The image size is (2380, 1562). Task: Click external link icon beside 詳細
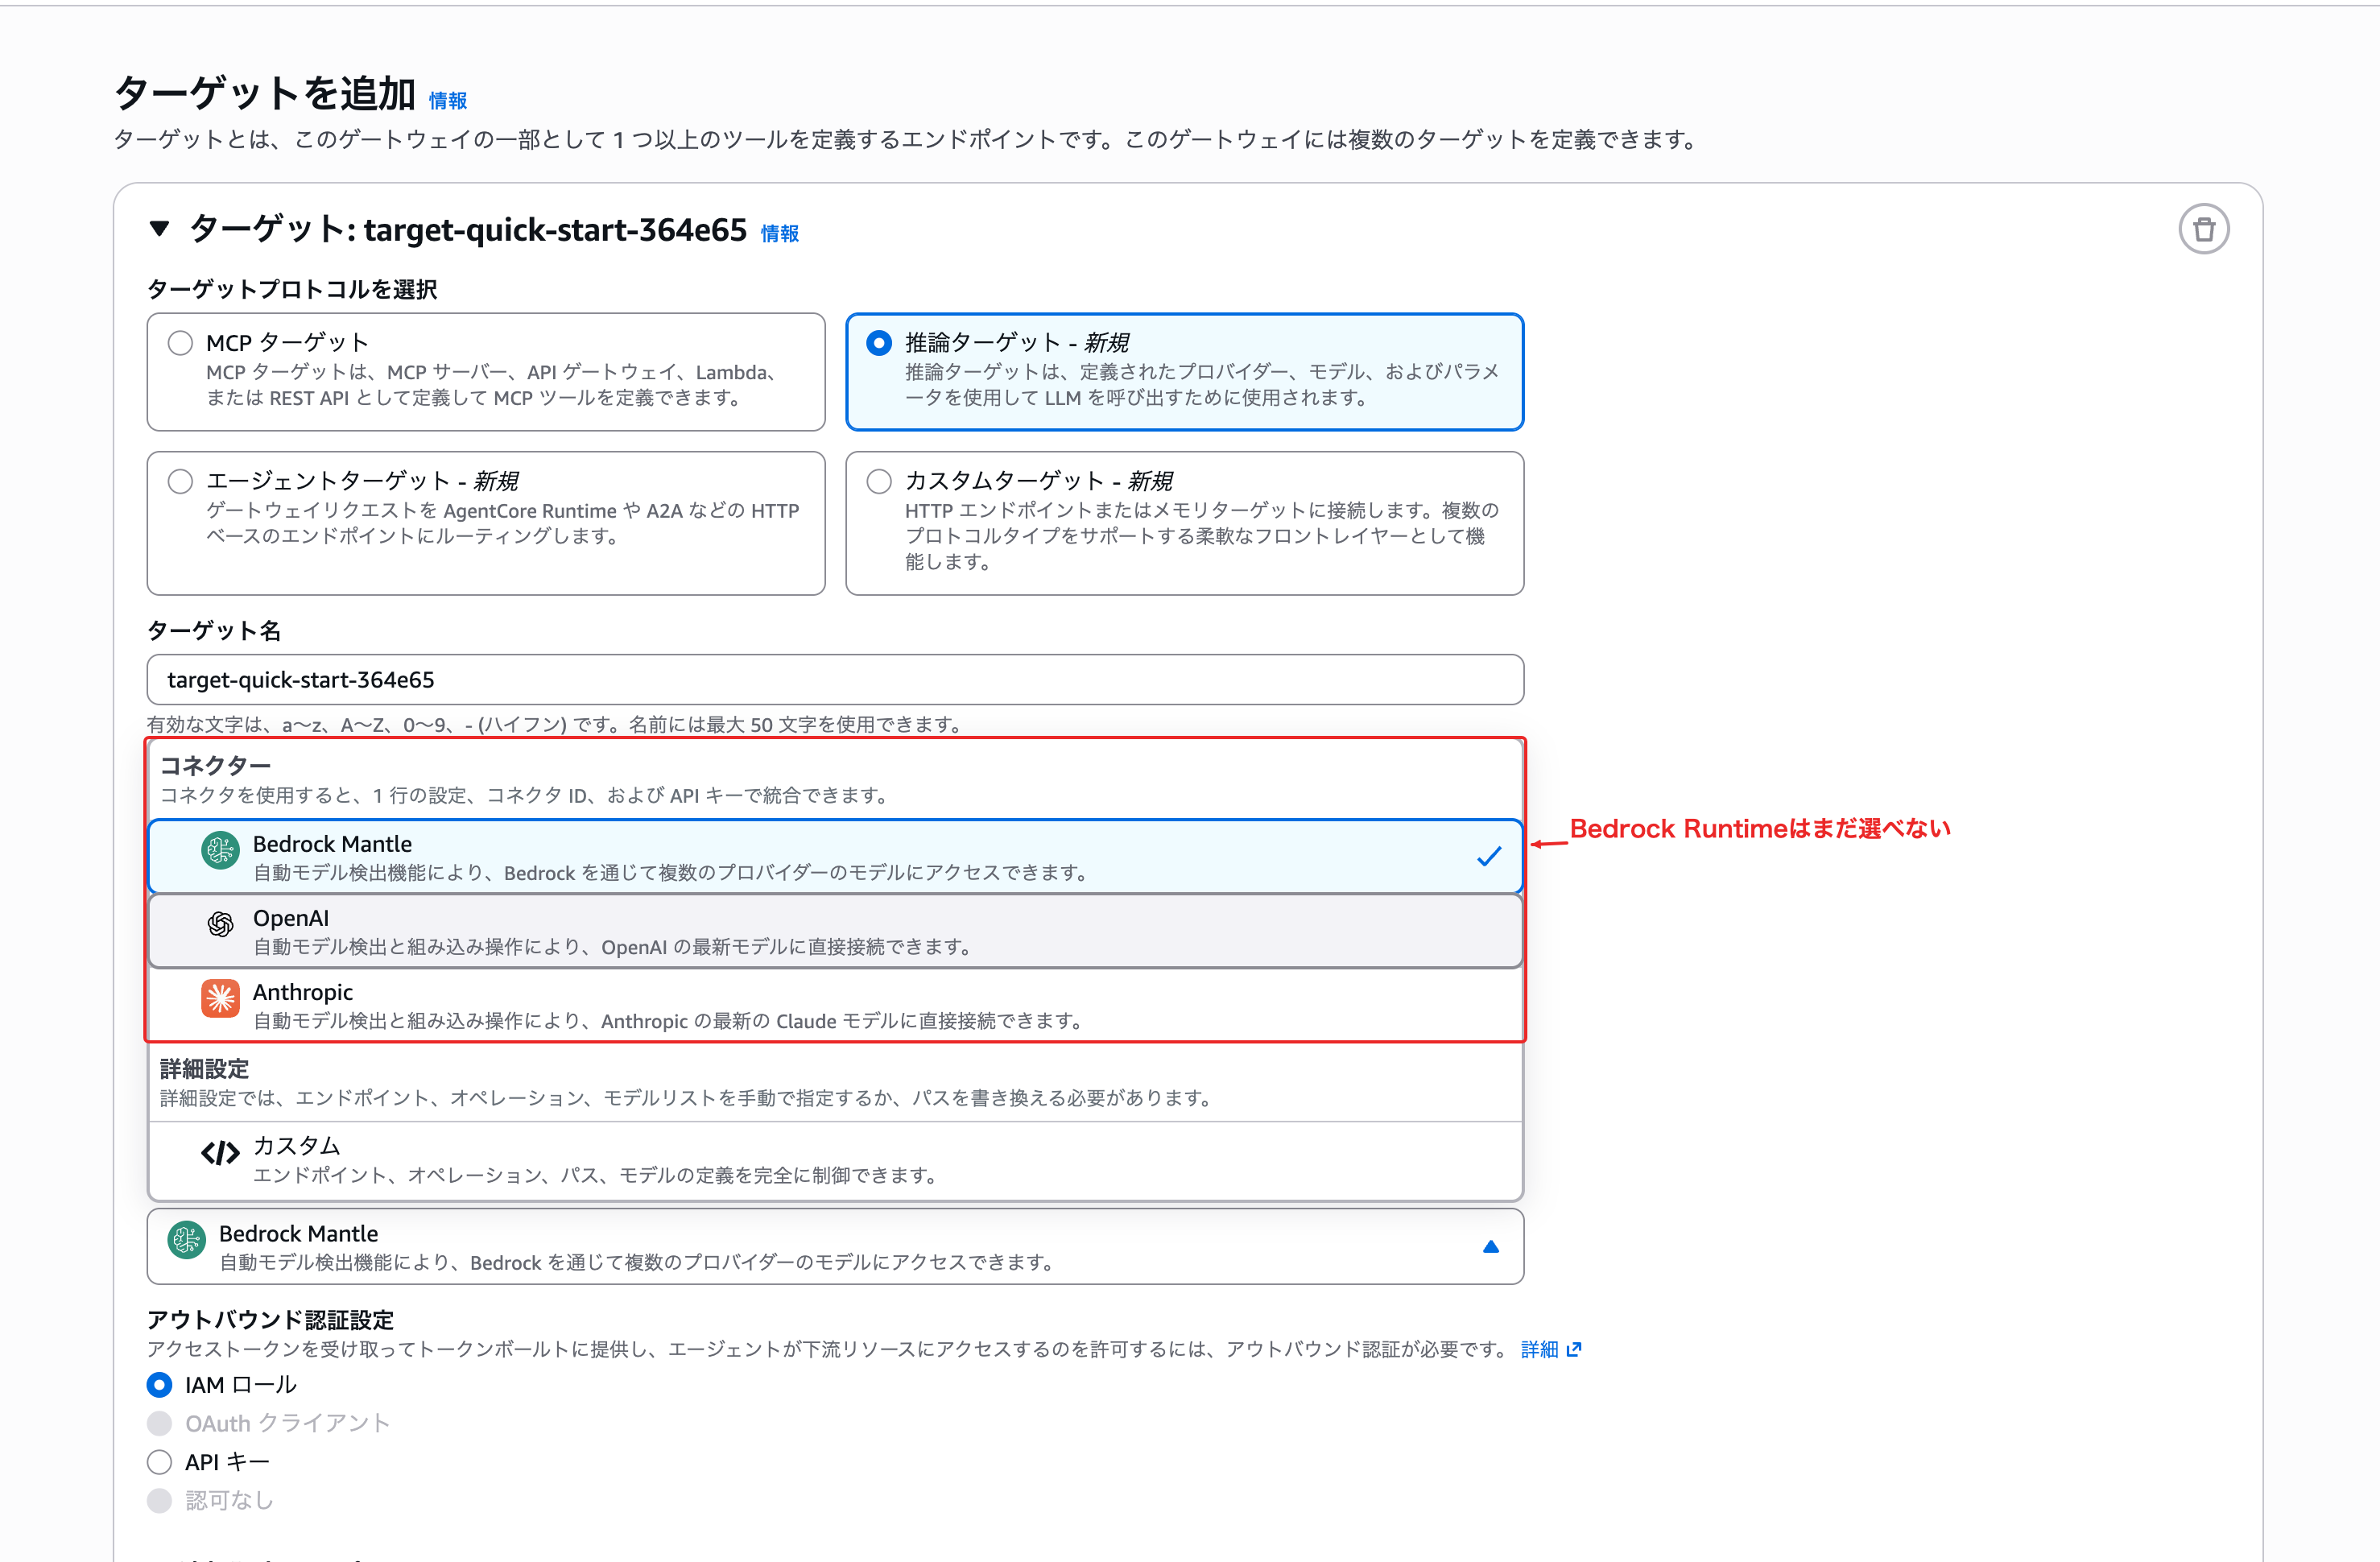tap(1574, 1350)
